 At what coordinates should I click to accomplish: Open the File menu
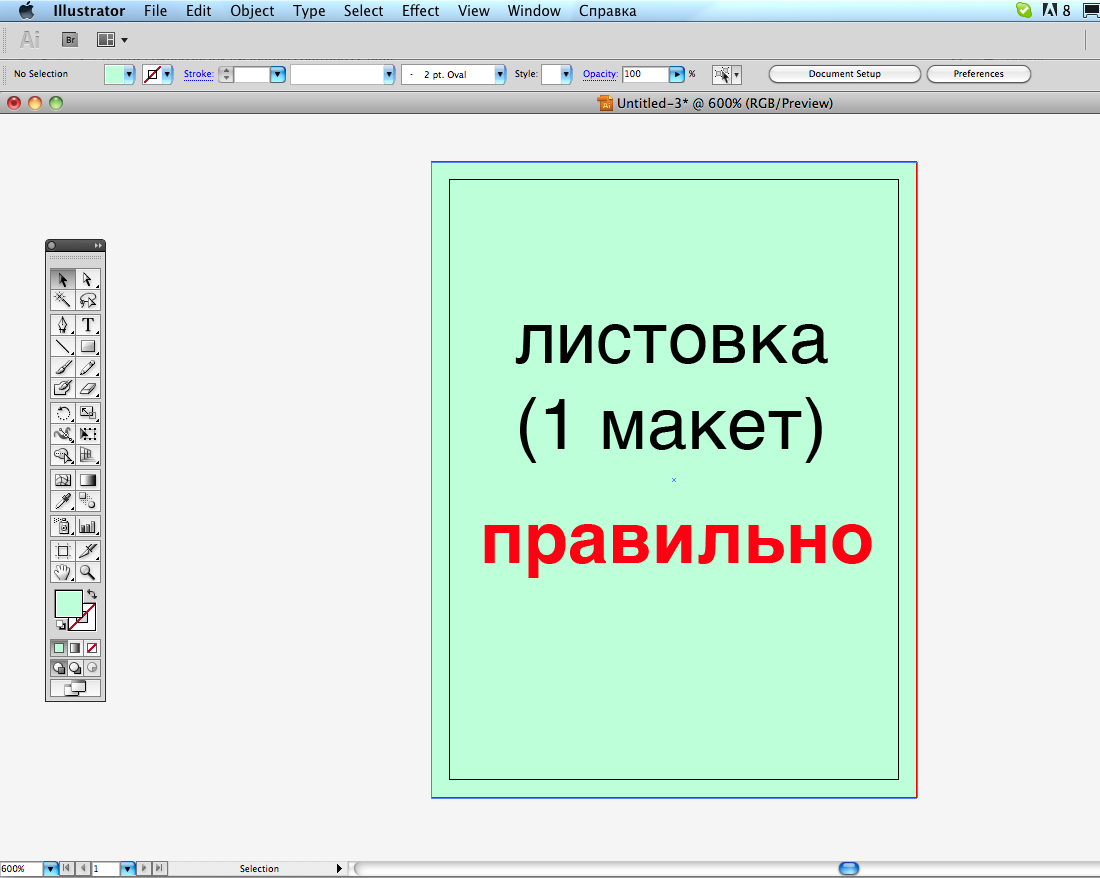coord(156,11)
